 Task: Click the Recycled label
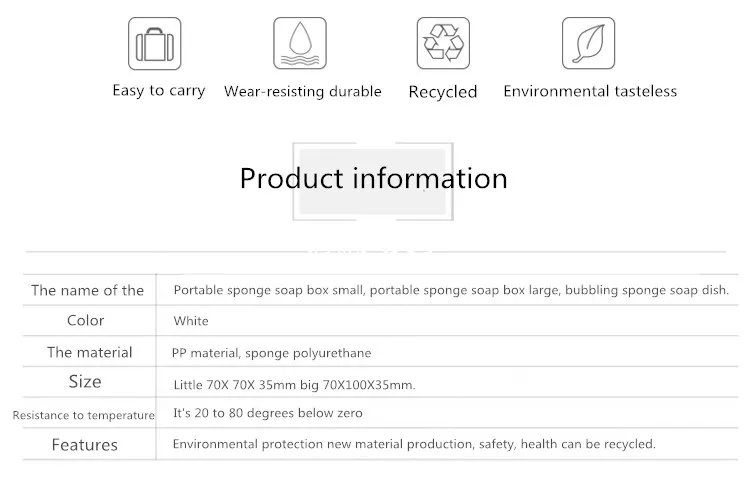point(443,92)
